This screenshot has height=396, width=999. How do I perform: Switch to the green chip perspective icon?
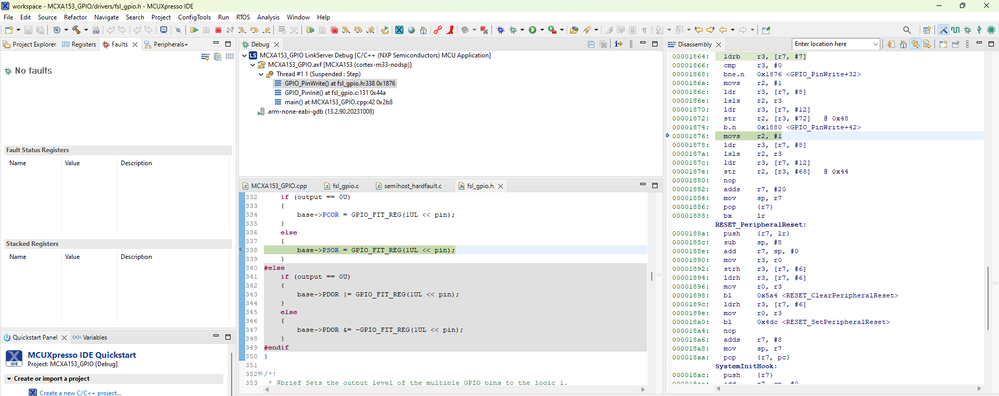pyautogui.click(x=991, y=30)
